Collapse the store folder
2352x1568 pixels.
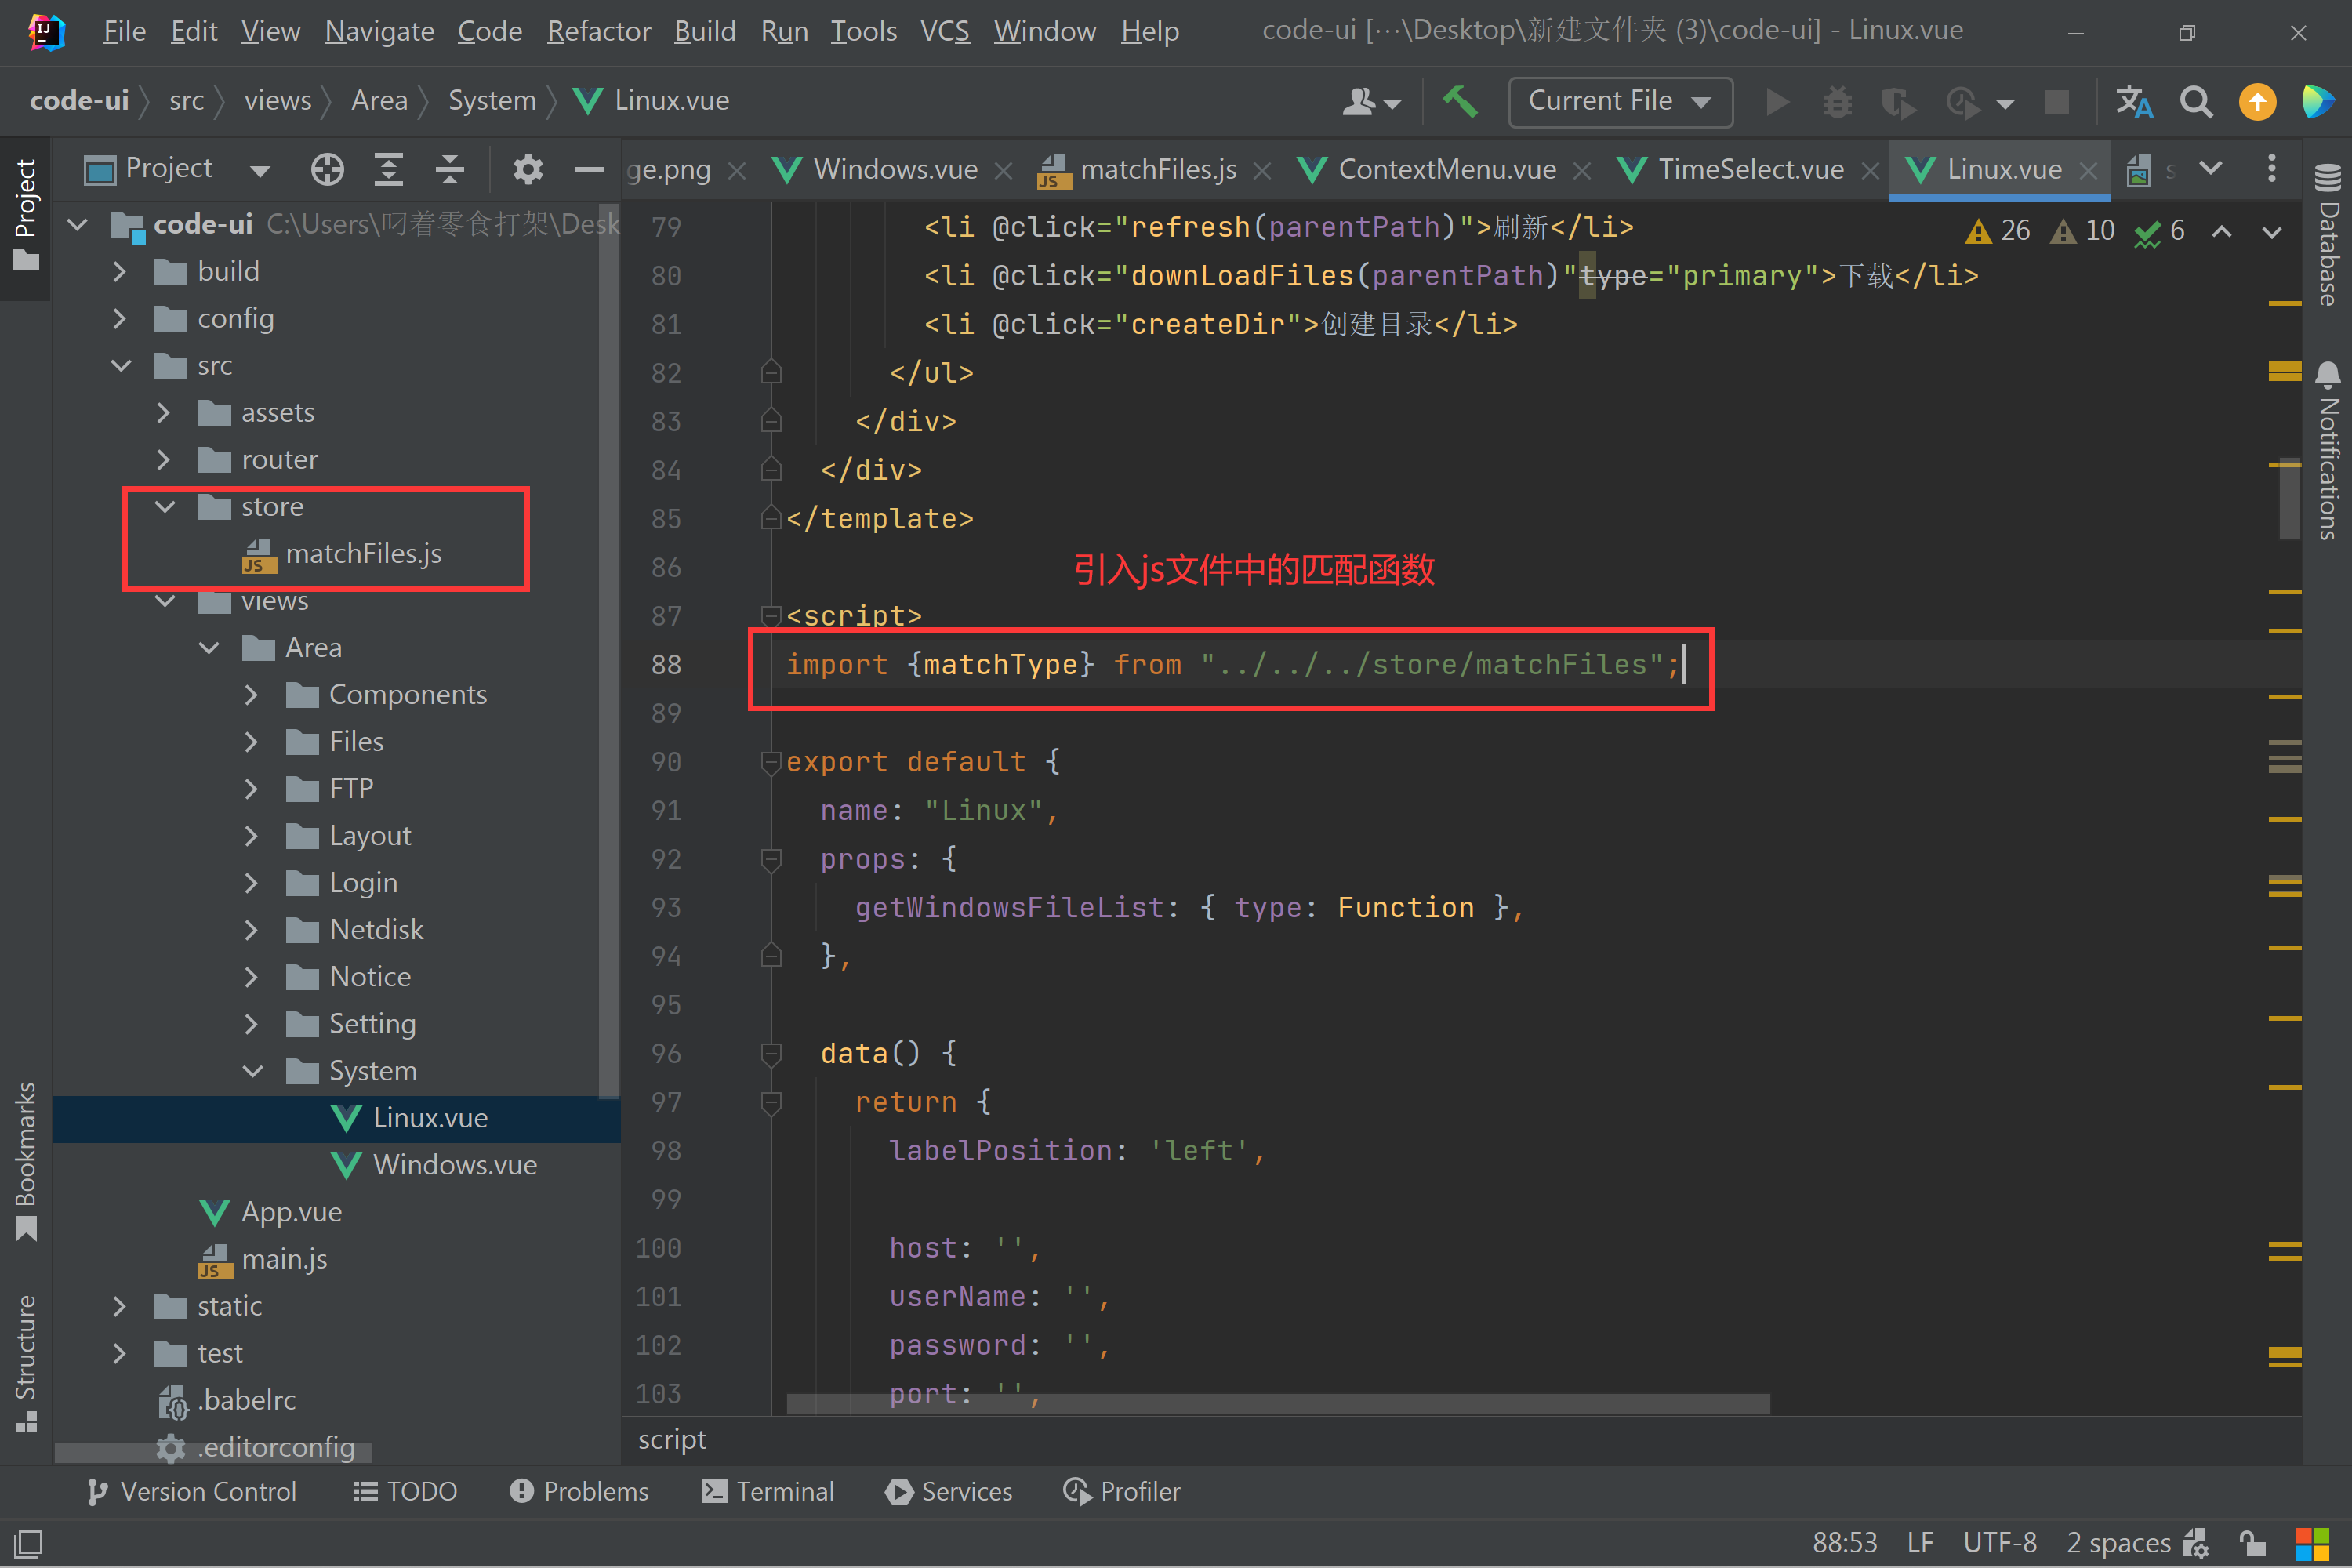click(164, 507)
